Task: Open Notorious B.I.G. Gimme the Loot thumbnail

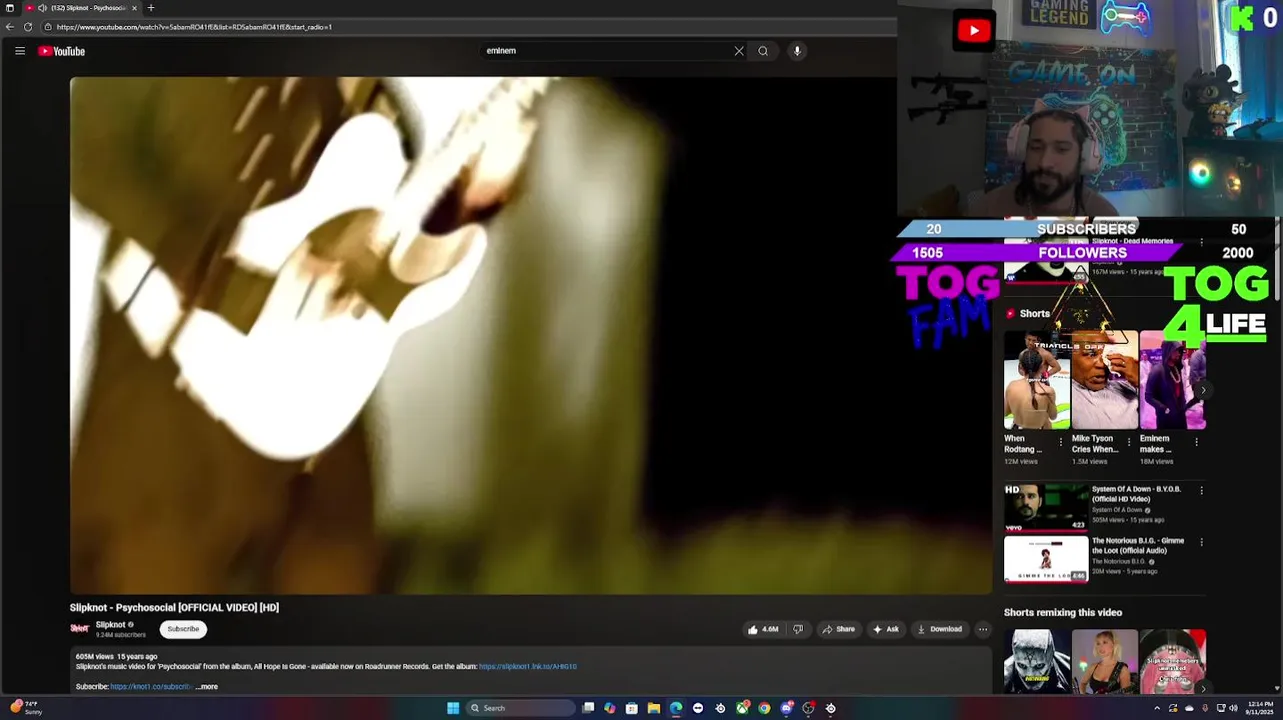Action: pyautogui.click(x=1046, y=560)
